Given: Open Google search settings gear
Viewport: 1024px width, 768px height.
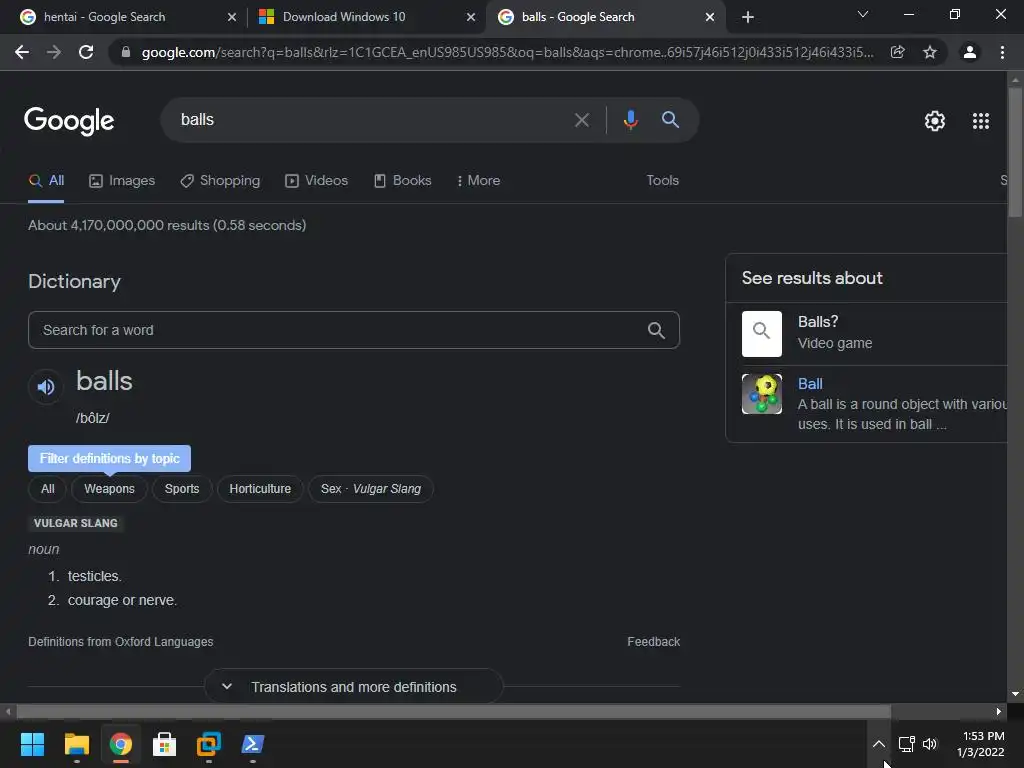Looking at the screenshot, I should (x=935, y=121).
